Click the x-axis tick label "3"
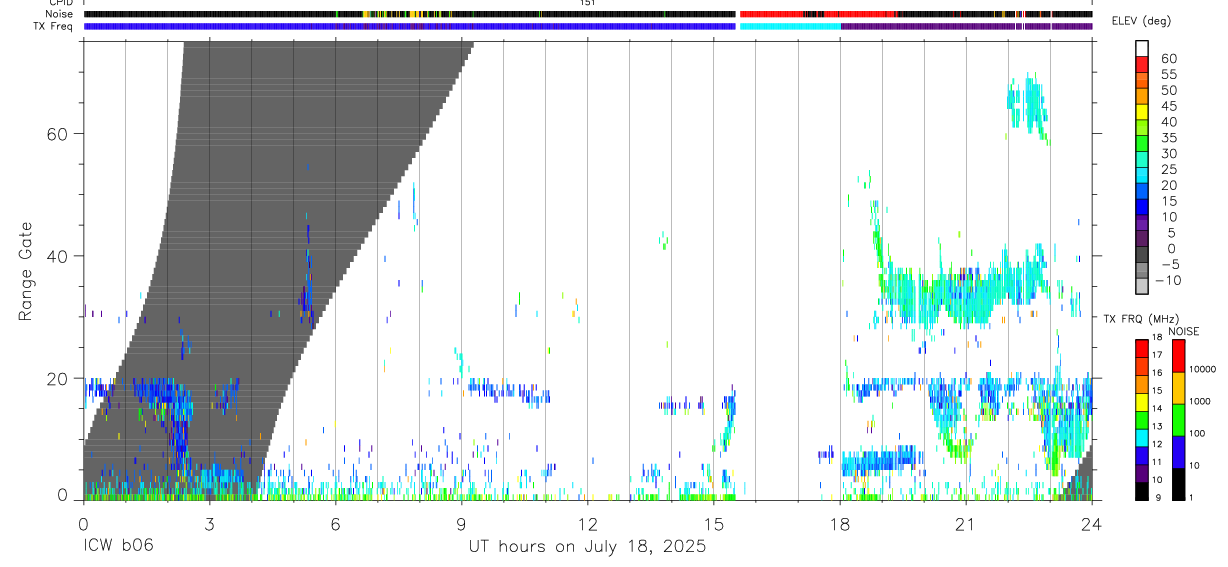The width and height of the screenshot is (1228, 567). [x=209, y=524]
